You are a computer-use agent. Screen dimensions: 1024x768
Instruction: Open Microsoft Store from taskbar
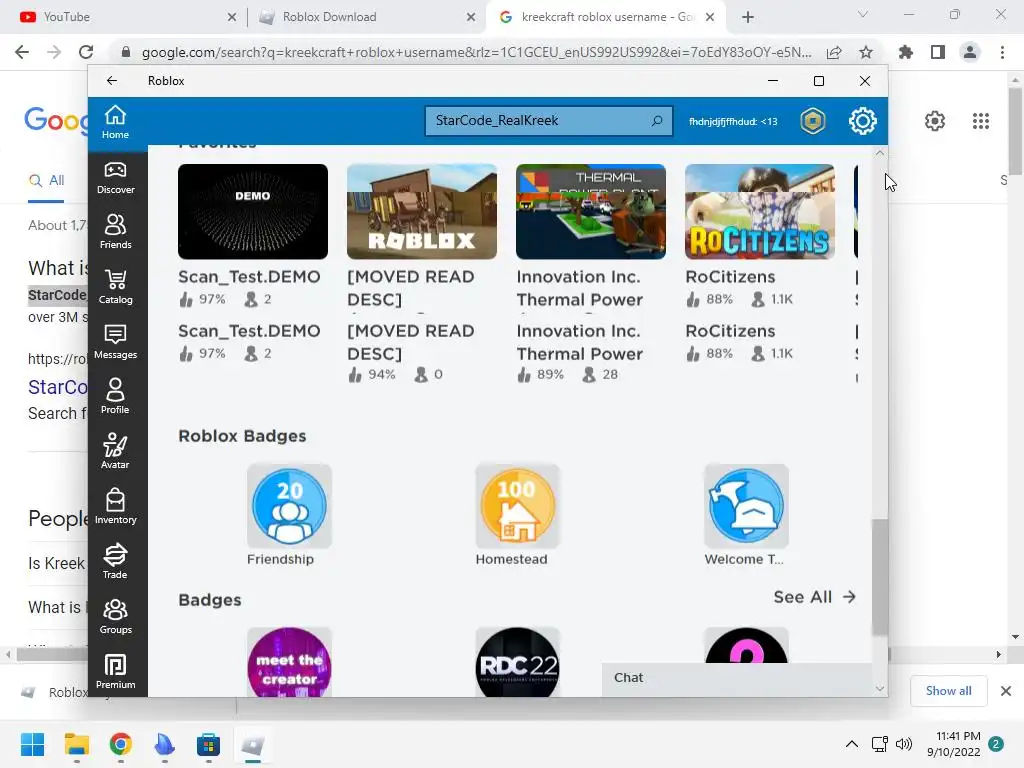208,744
